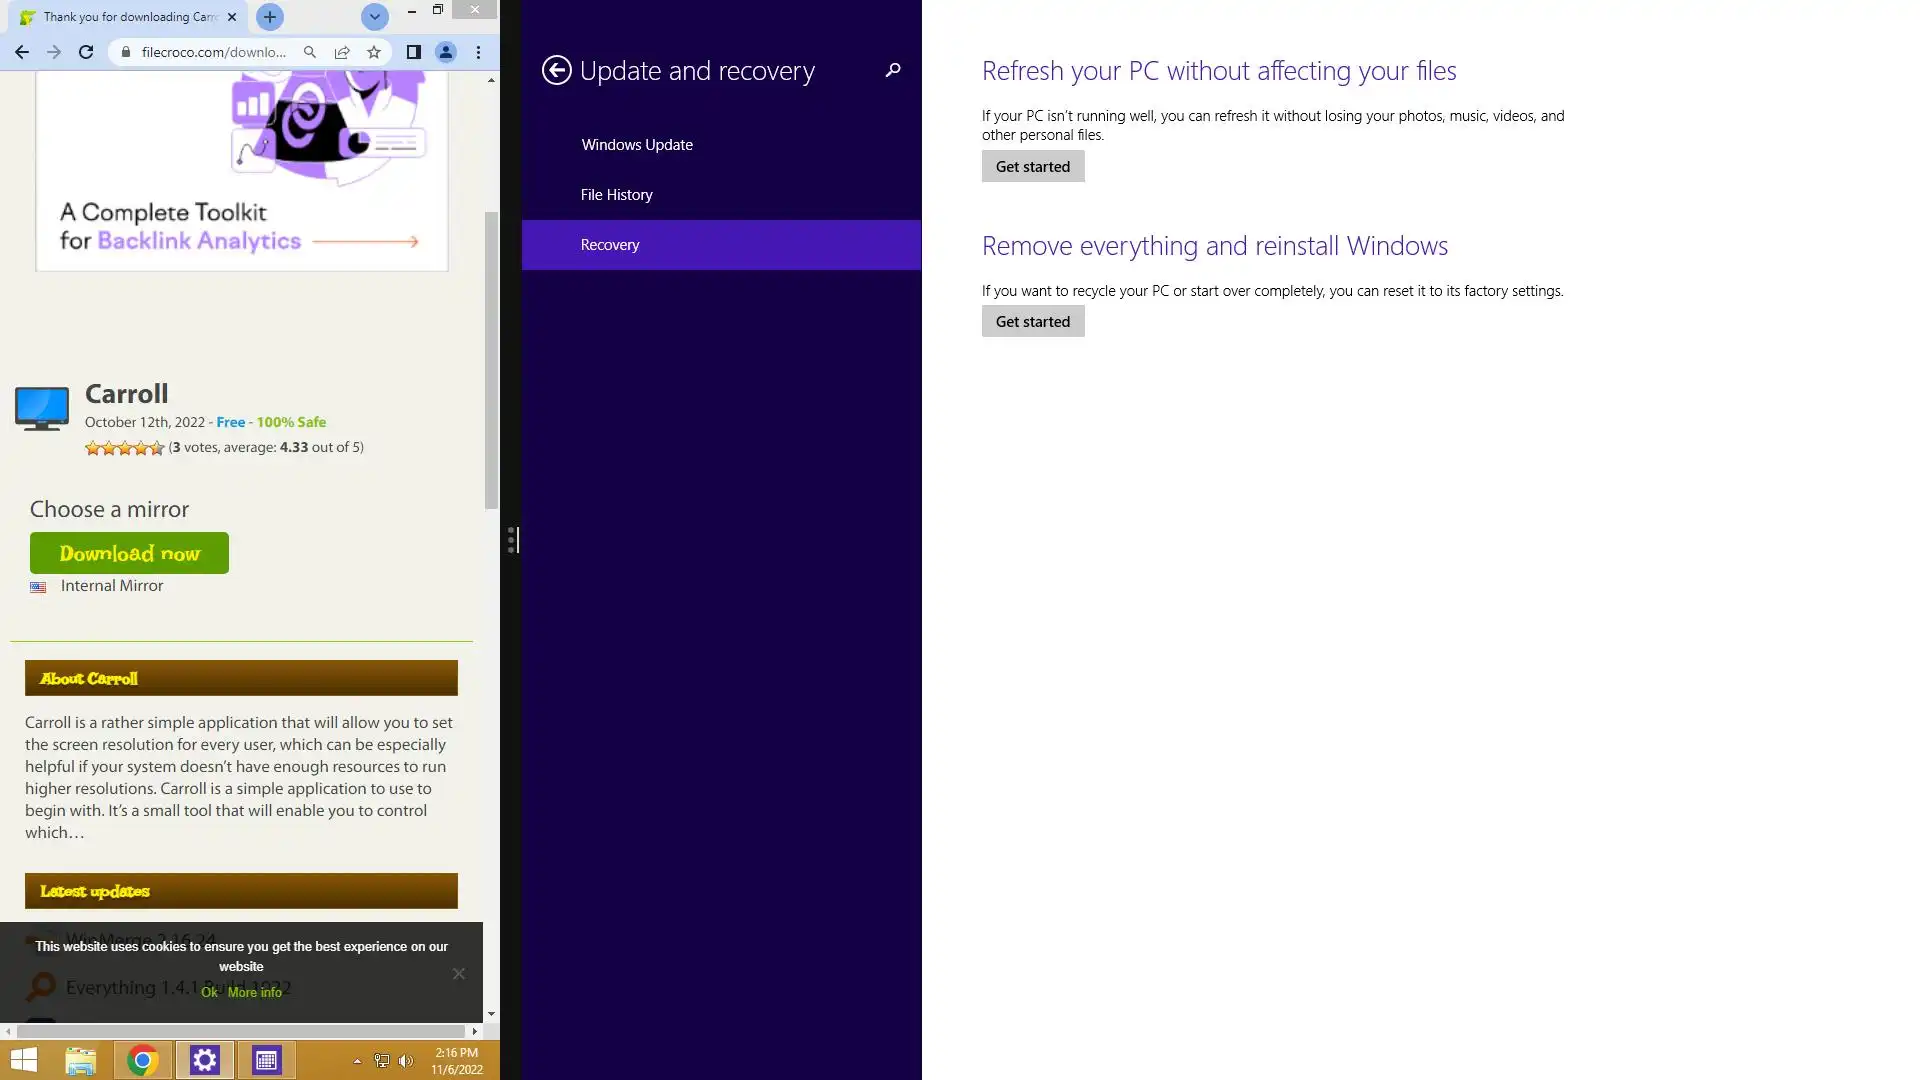1920x1080 pixels.
Task: Click the share page icon in address bar
Action: click(342, 52)
